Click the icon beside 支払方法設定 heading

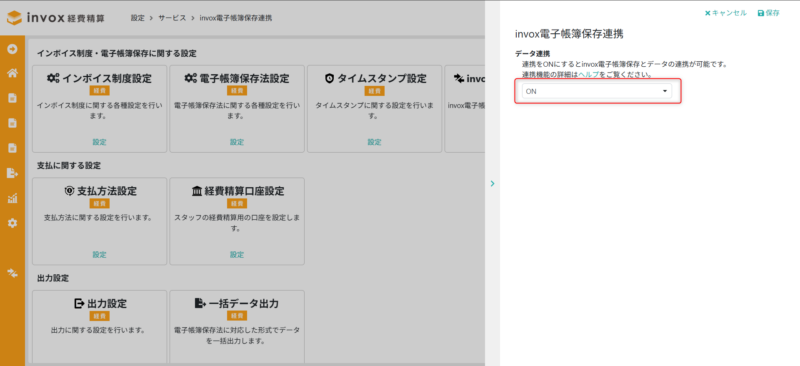(69, 191)
